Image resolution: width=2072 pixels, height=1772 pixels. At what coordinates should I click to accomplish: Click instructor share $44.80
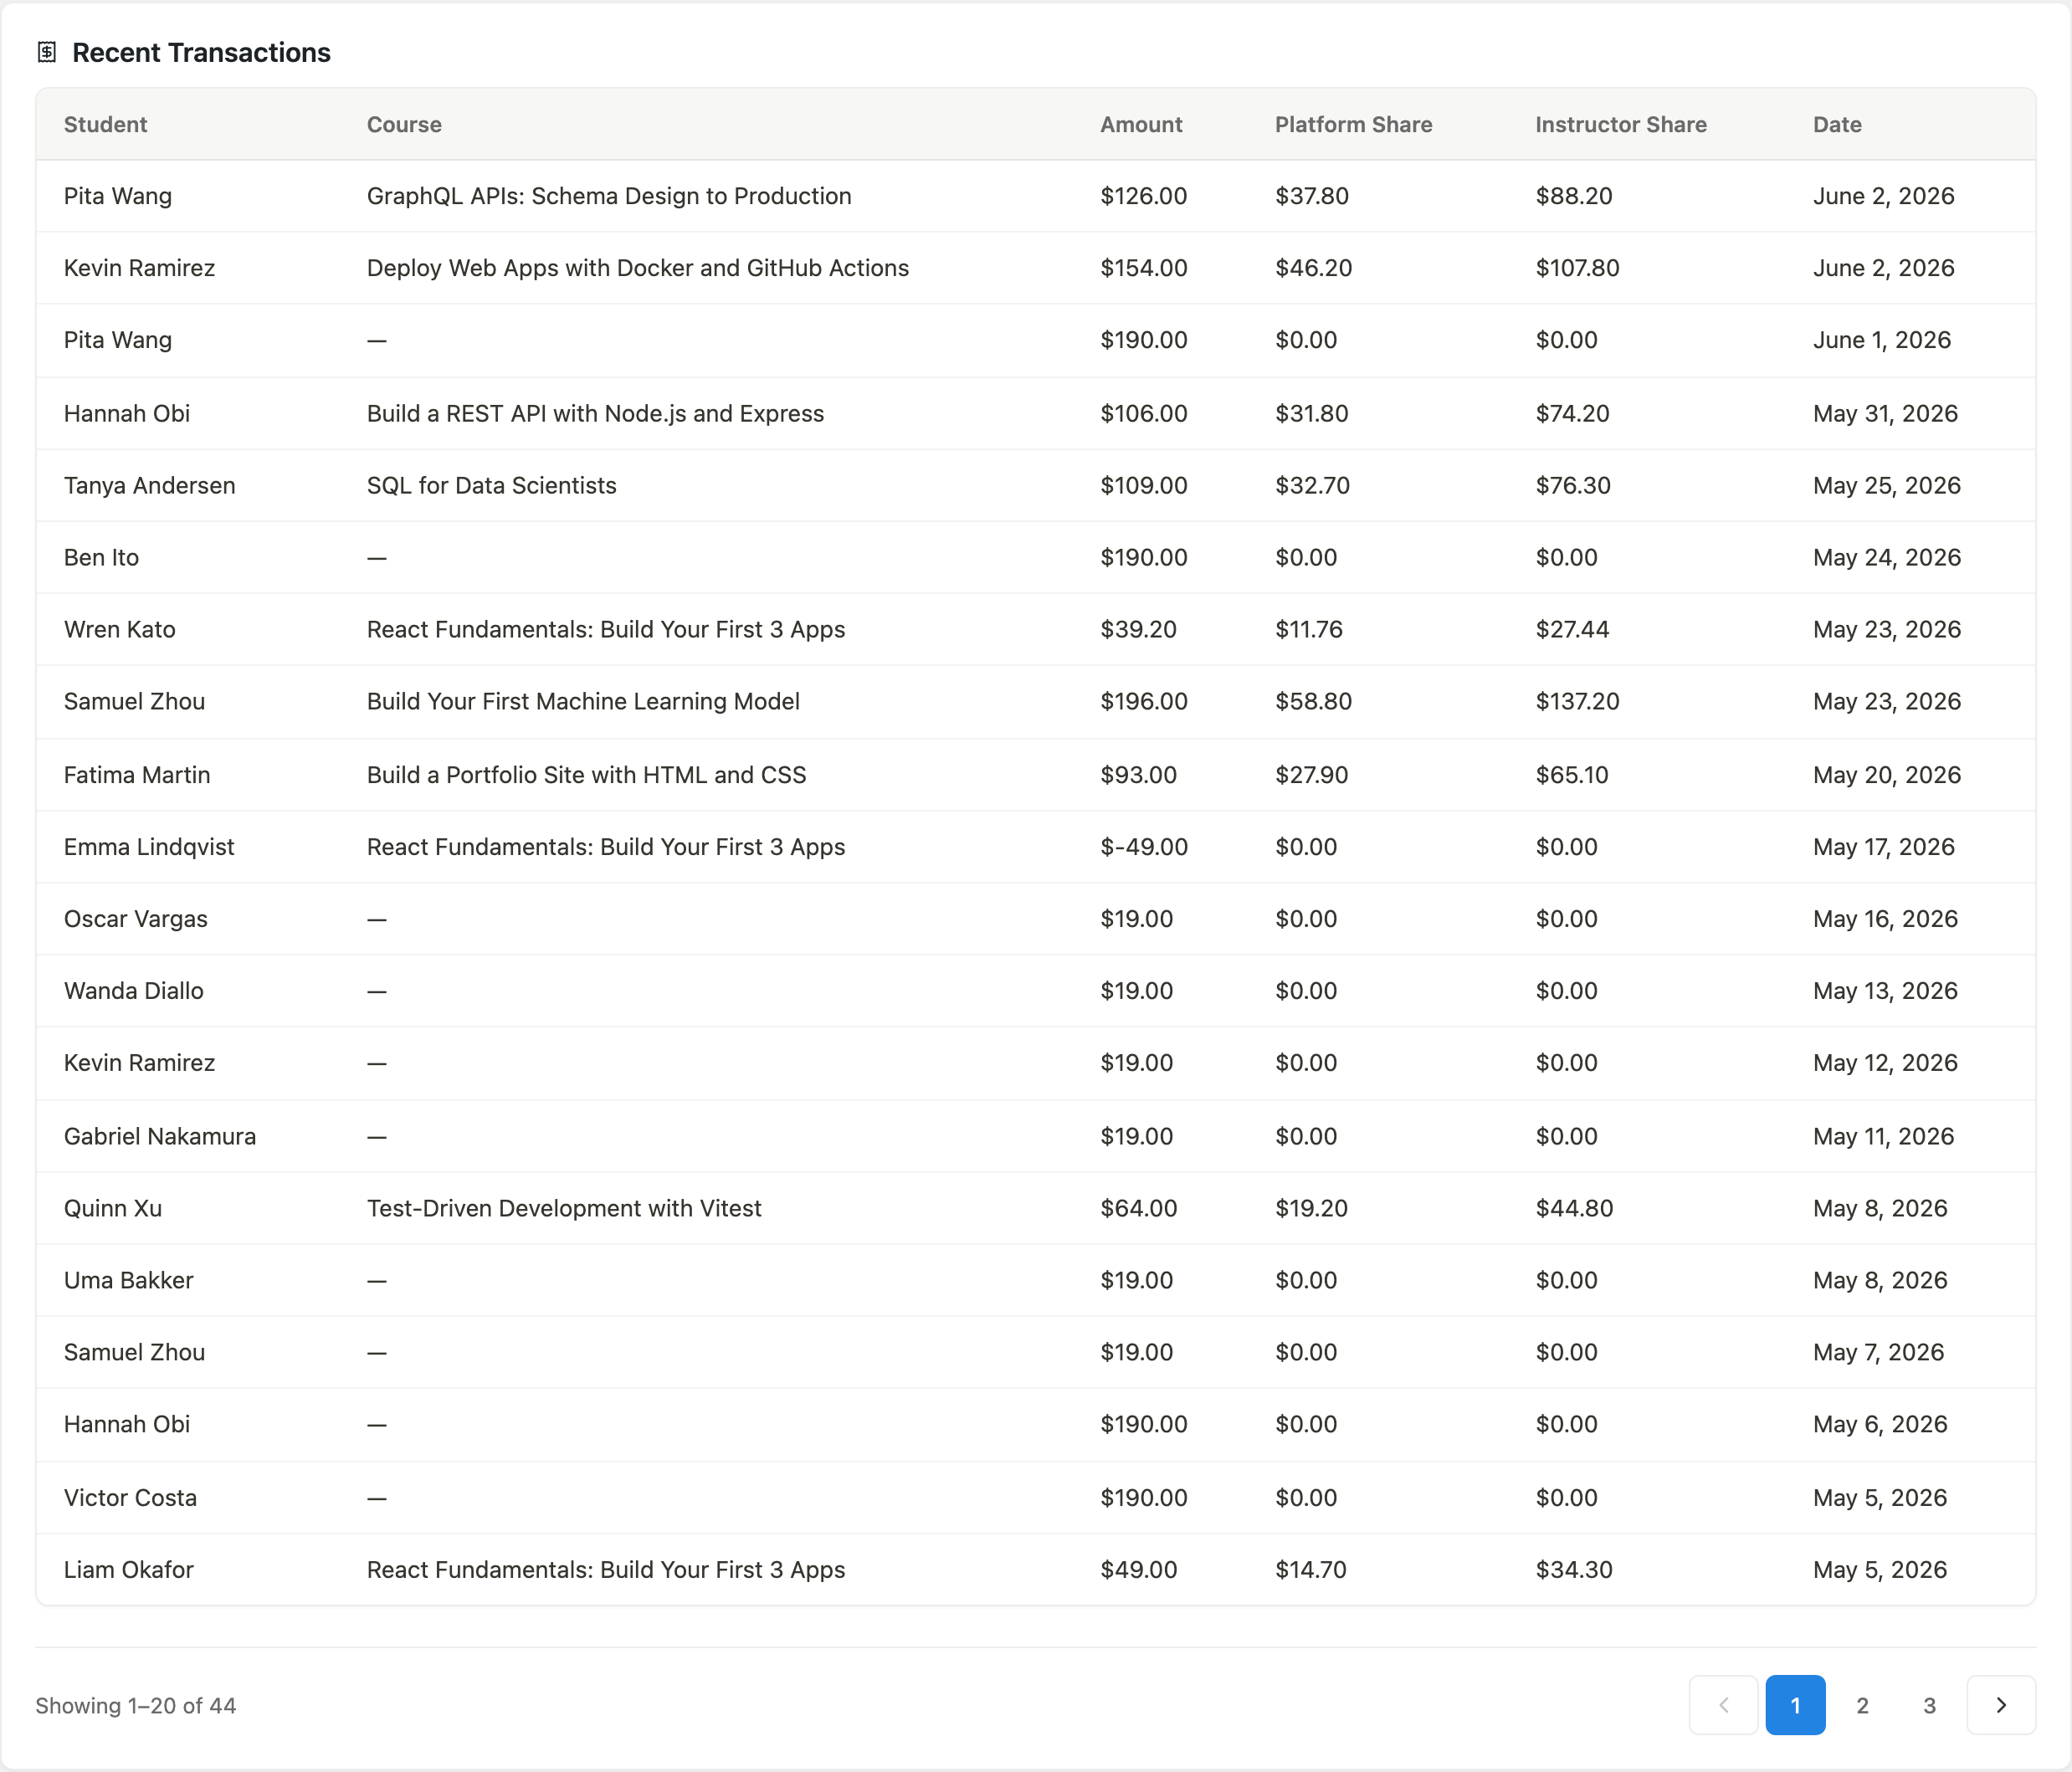pyautogui.click(x=1574, y=1208)
